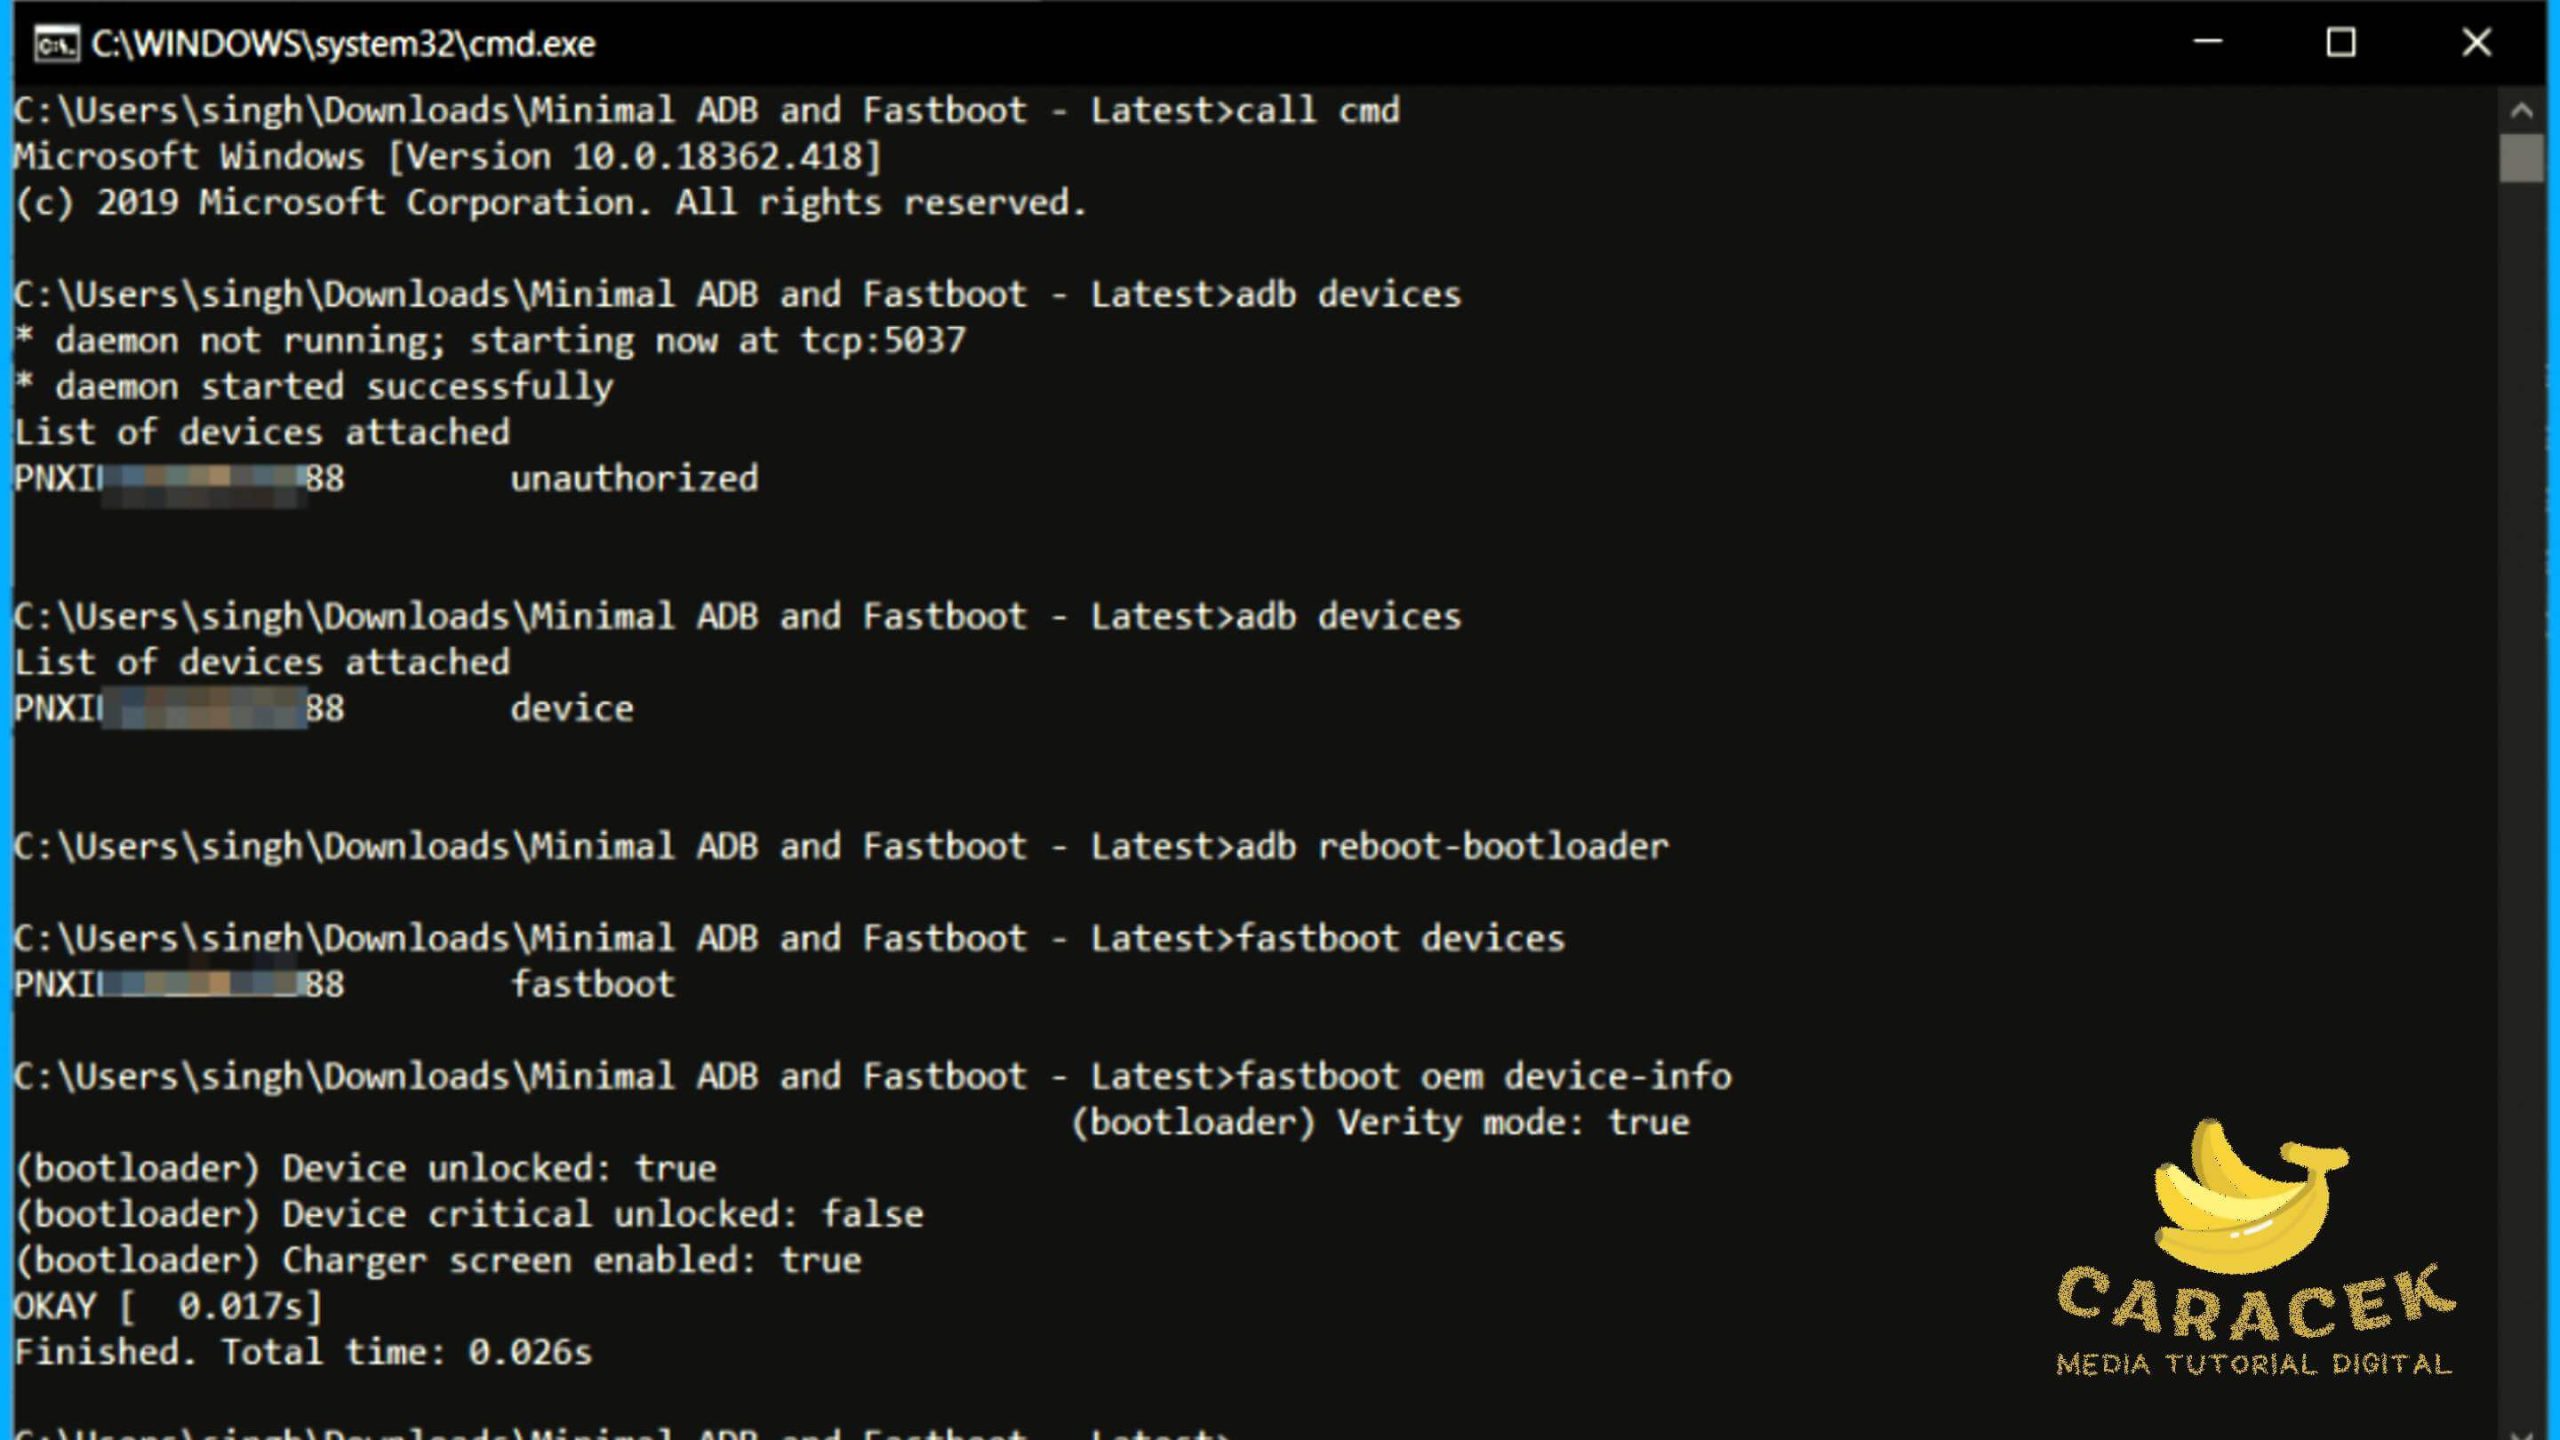
Task: Click the vertical scrollbar thumb
Action: click(2520, 158)
